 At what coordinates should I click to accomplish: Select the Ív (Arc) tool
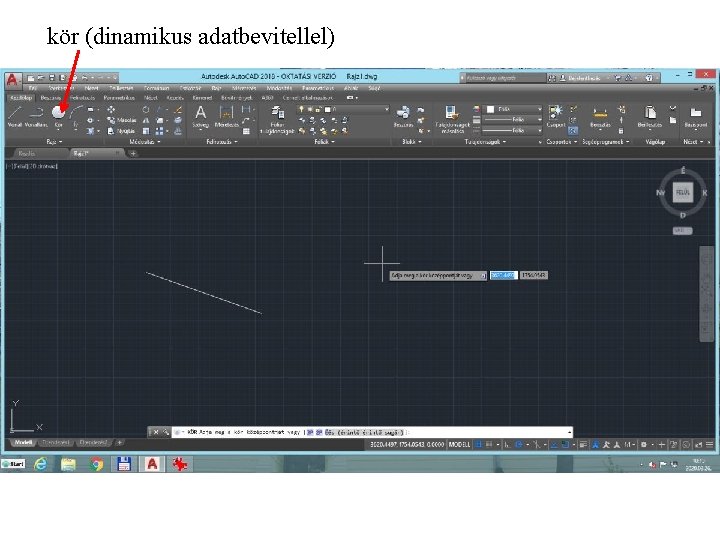(x=76, y=116)
